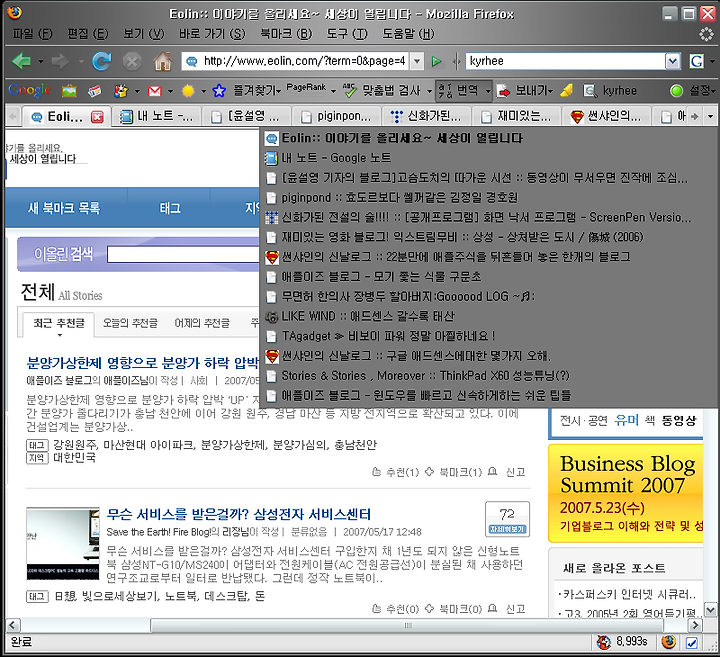This screenshot has width=720, height=657.
Task: Click the green Go arrow beside the address bar
Action: click(x=436, y=61)
